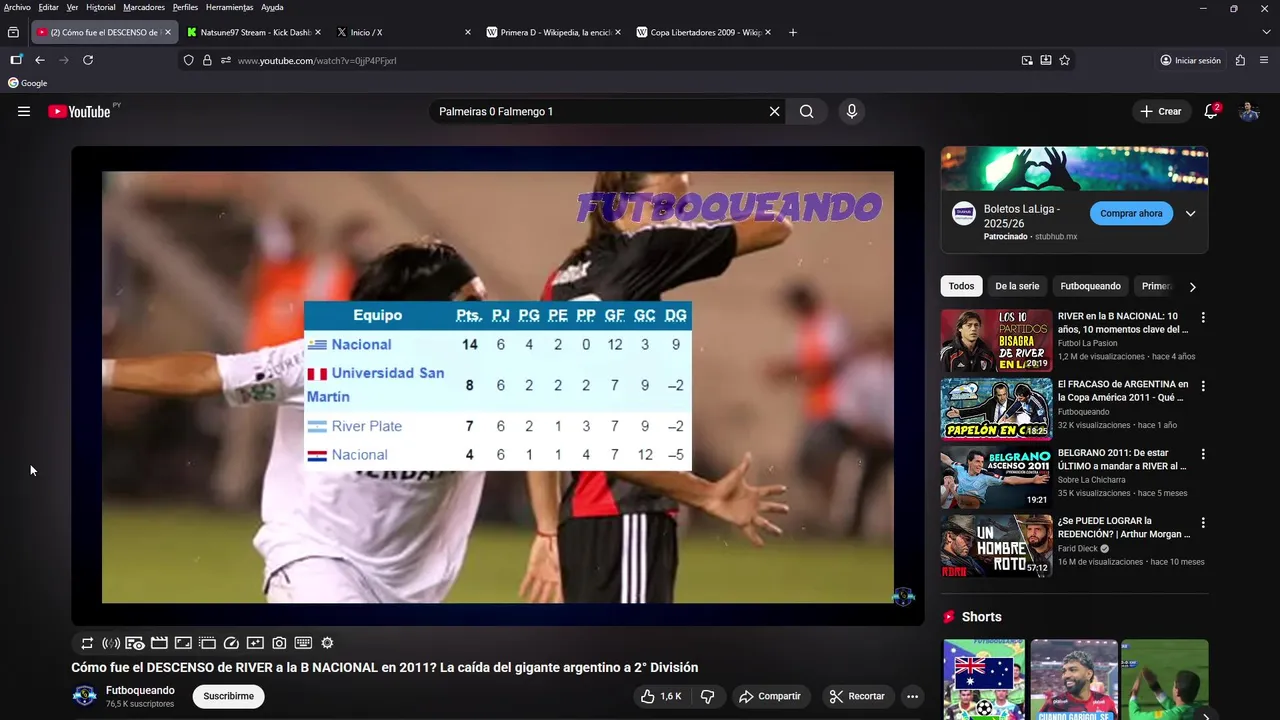
Task: Open options for ¿Se PUEDE LOGRAR video
Action: tap(1203, 522)
